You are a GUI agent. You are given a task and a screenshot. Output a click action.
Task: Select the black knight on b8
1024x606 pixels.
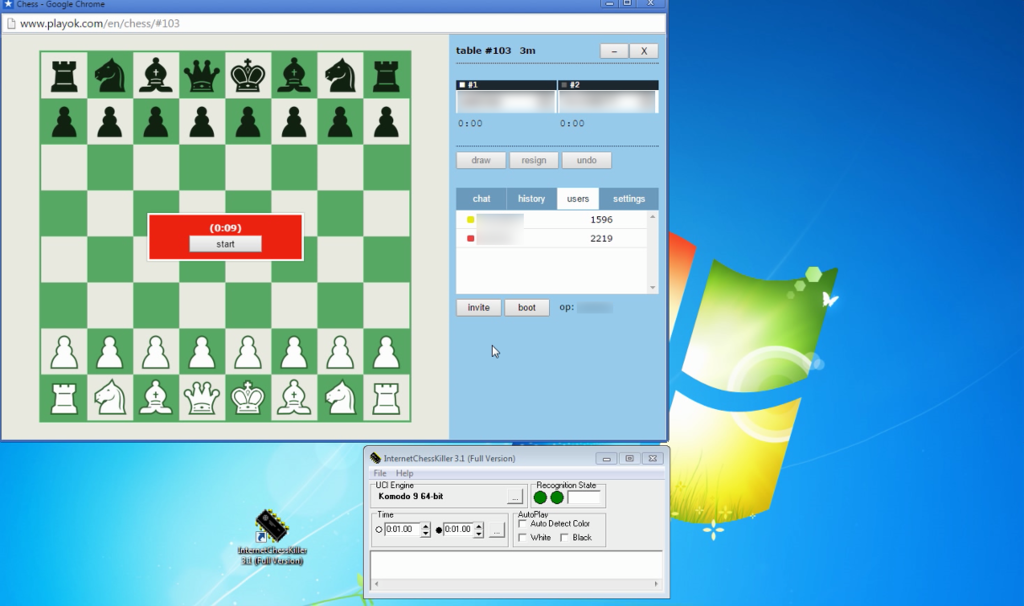point(110,75)
